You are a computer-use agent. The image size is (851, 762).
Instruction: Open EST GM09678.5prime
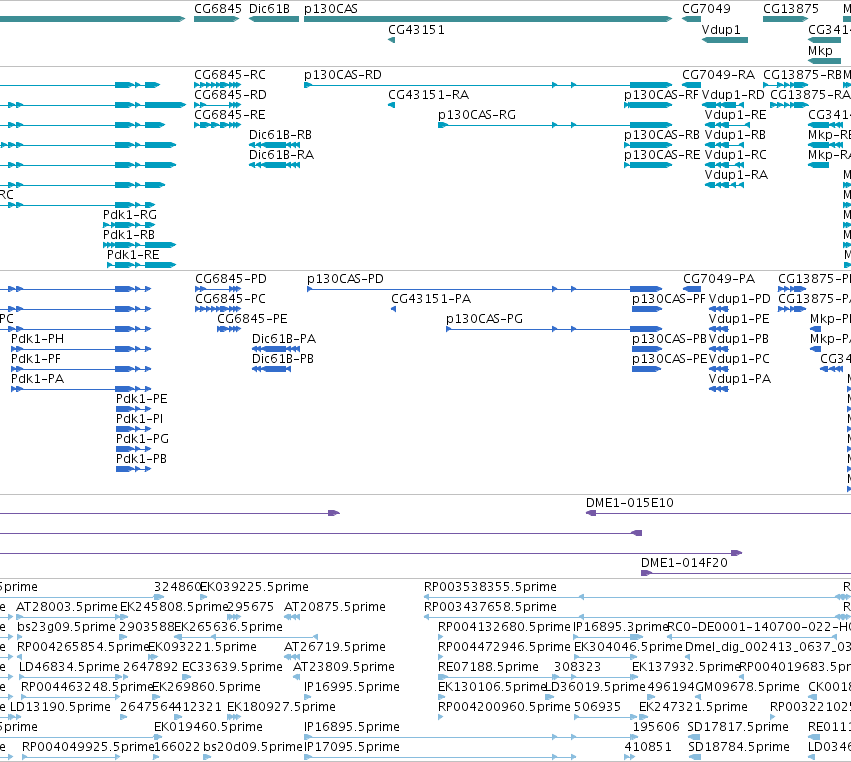(x=747, y=687)
